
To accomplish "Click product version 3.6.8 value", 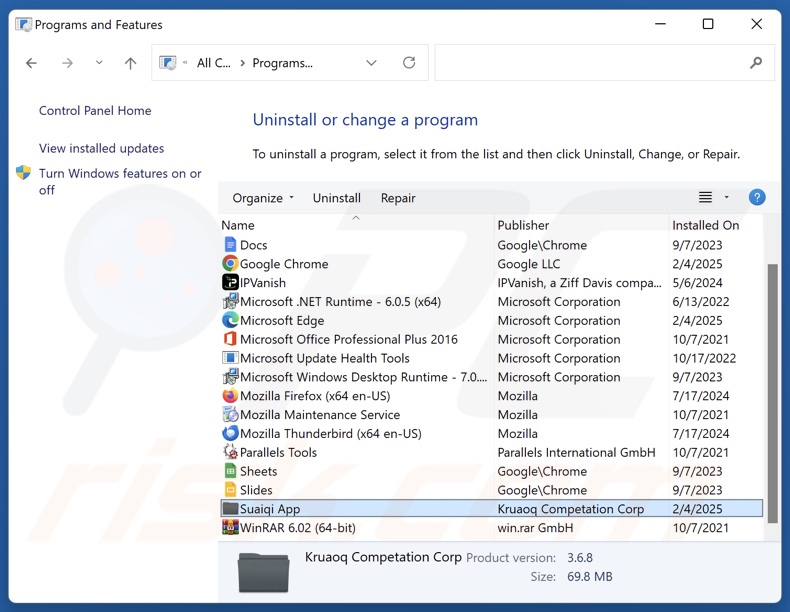I will (580, 558).
